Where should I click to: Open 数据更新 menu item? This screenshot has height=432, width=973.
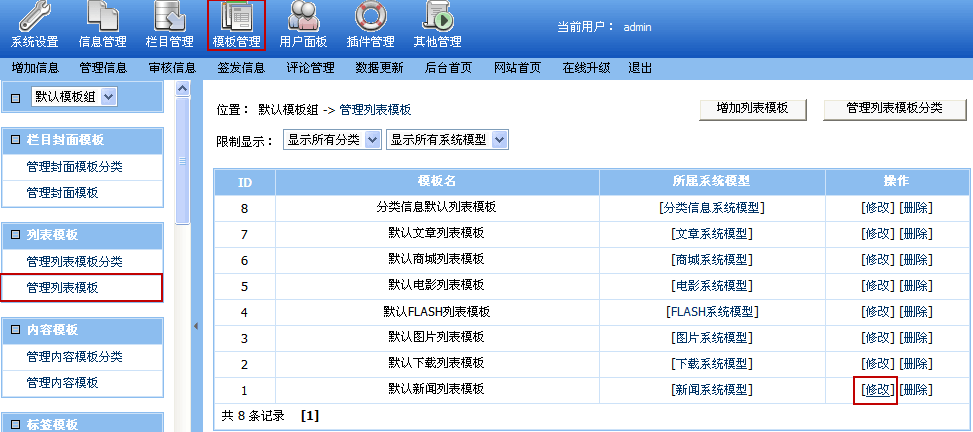pos(379,68)
